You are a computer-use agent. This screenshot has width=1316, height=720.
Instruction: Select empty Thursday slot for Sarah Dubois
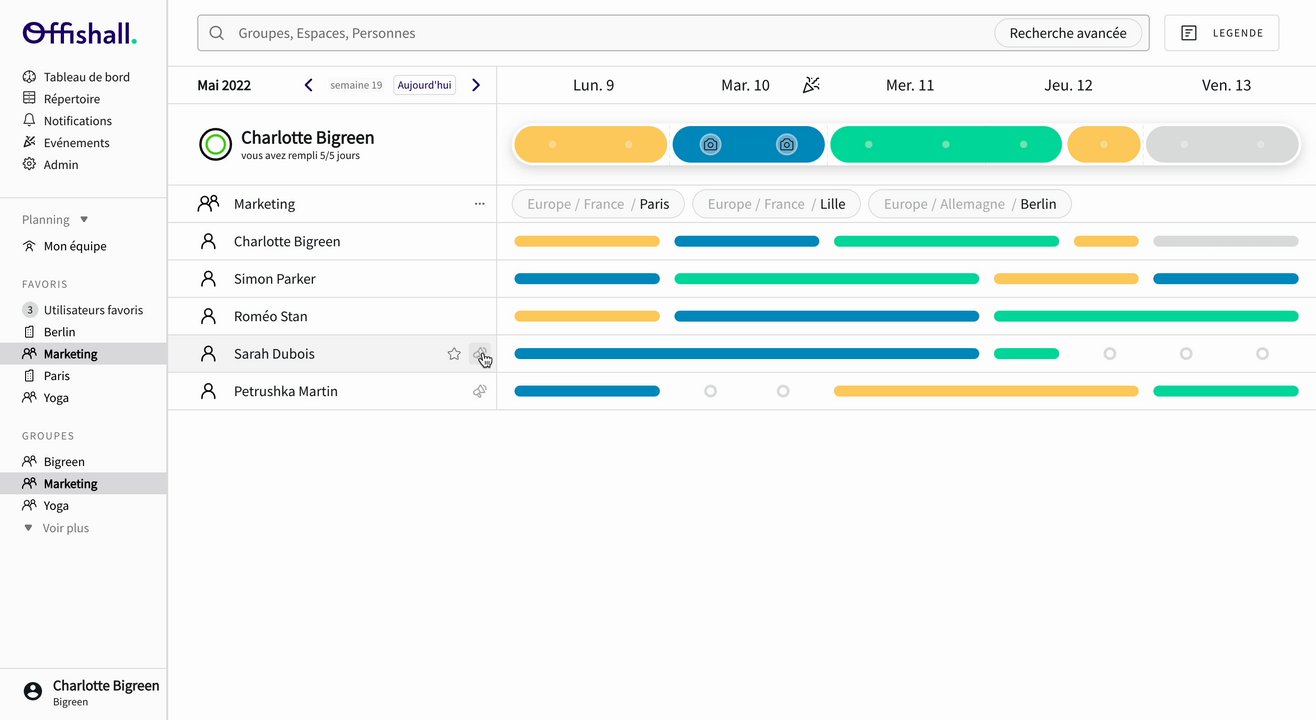1109,354
